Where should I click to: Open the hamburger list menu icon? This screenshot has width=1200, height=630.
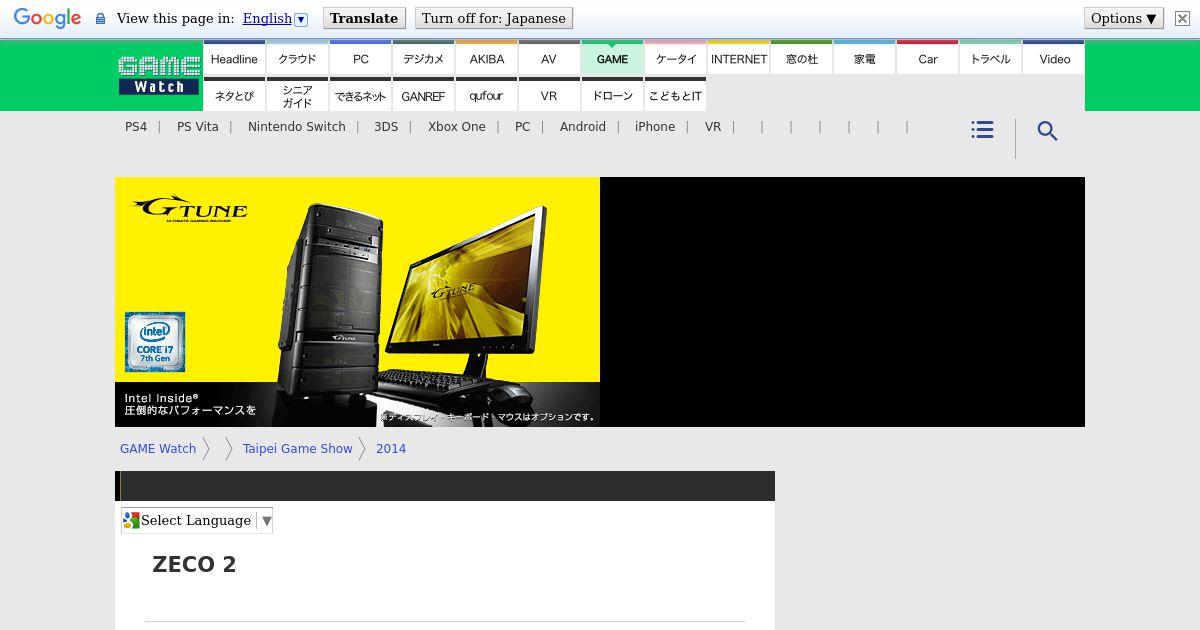(982, 130)
